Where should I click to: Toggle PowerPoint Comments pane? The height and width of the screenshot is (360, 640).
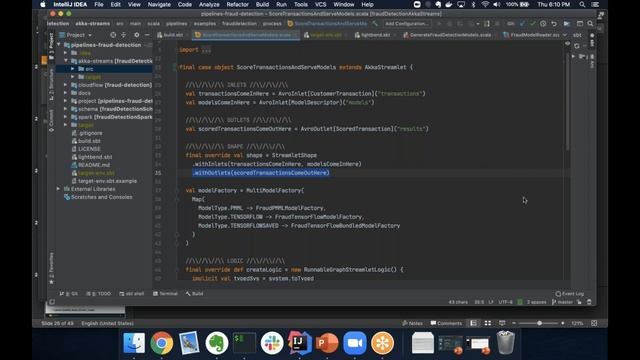446,323
